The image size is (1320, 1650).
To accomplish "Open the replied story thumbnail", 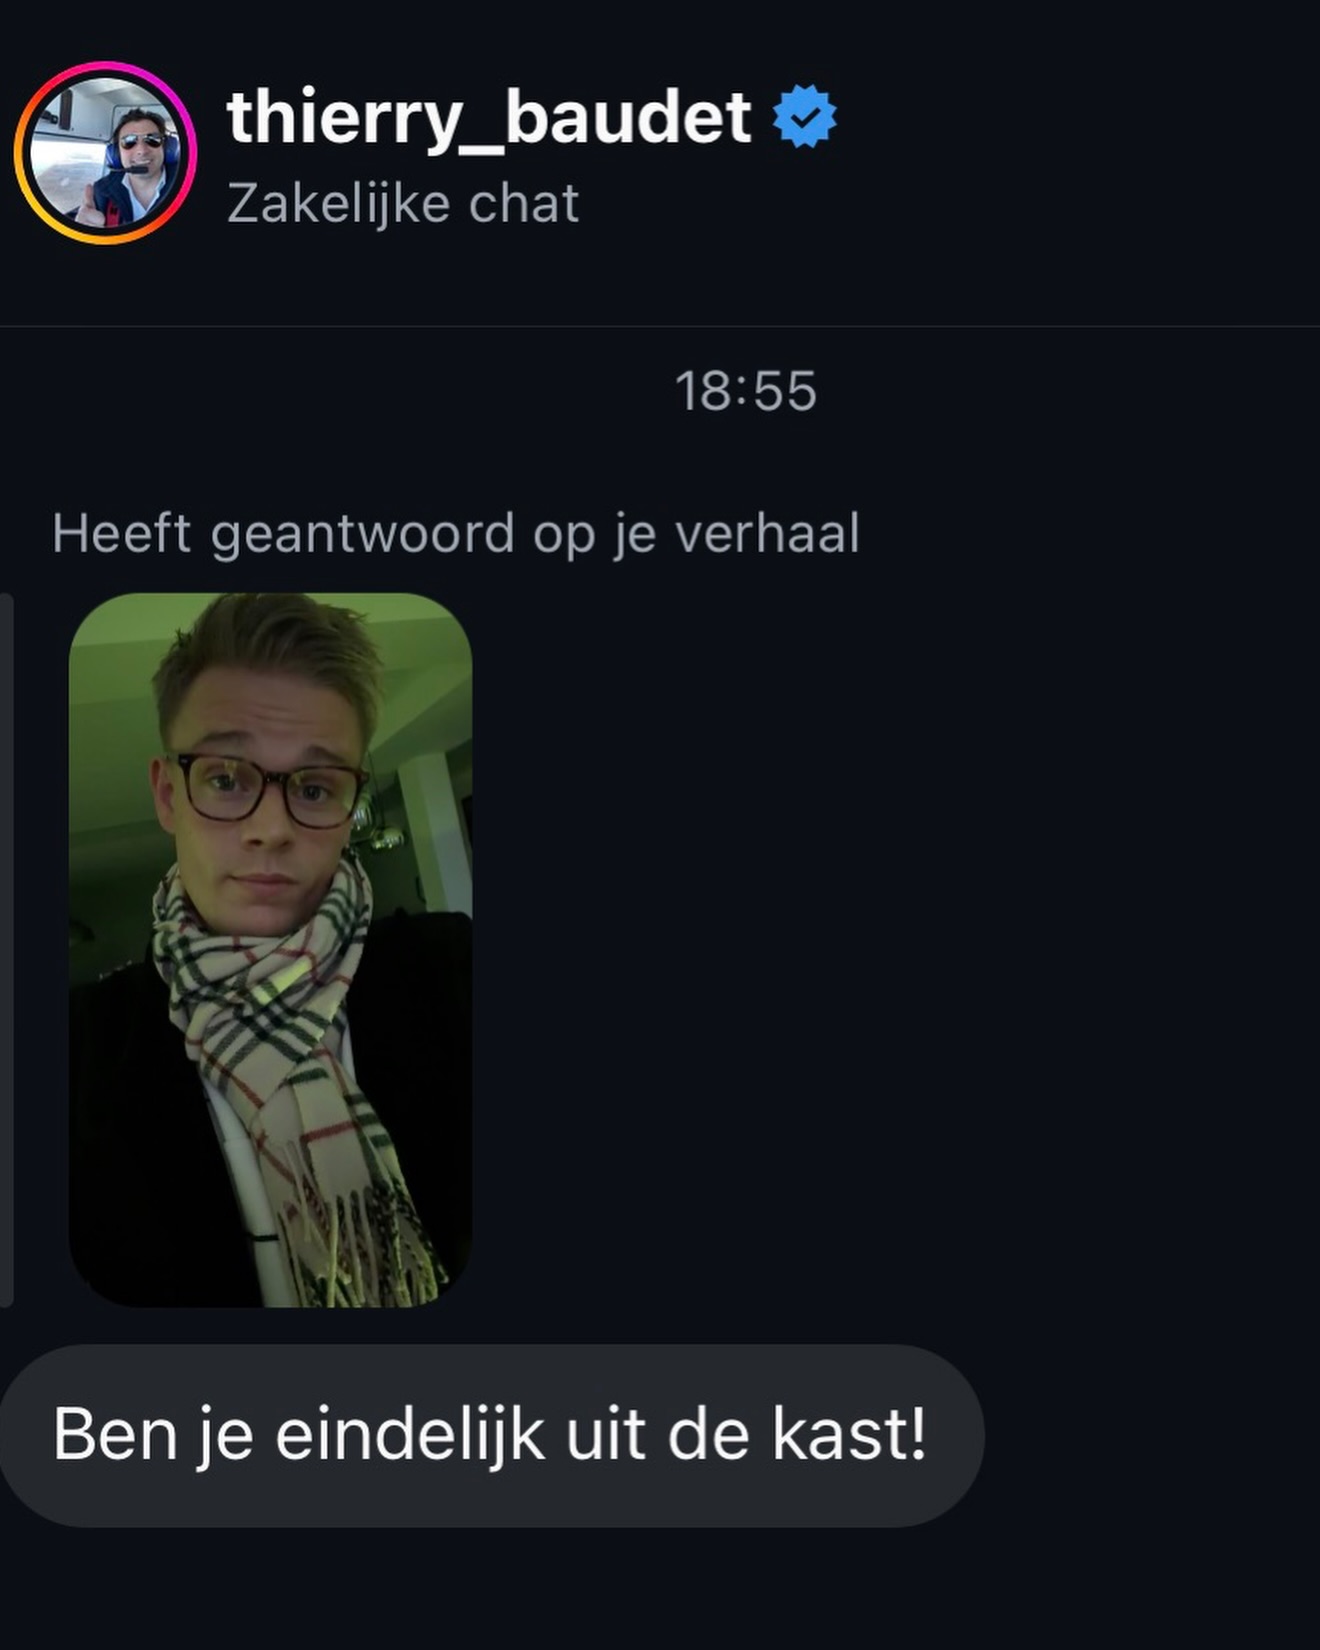I will coord(270,950).
